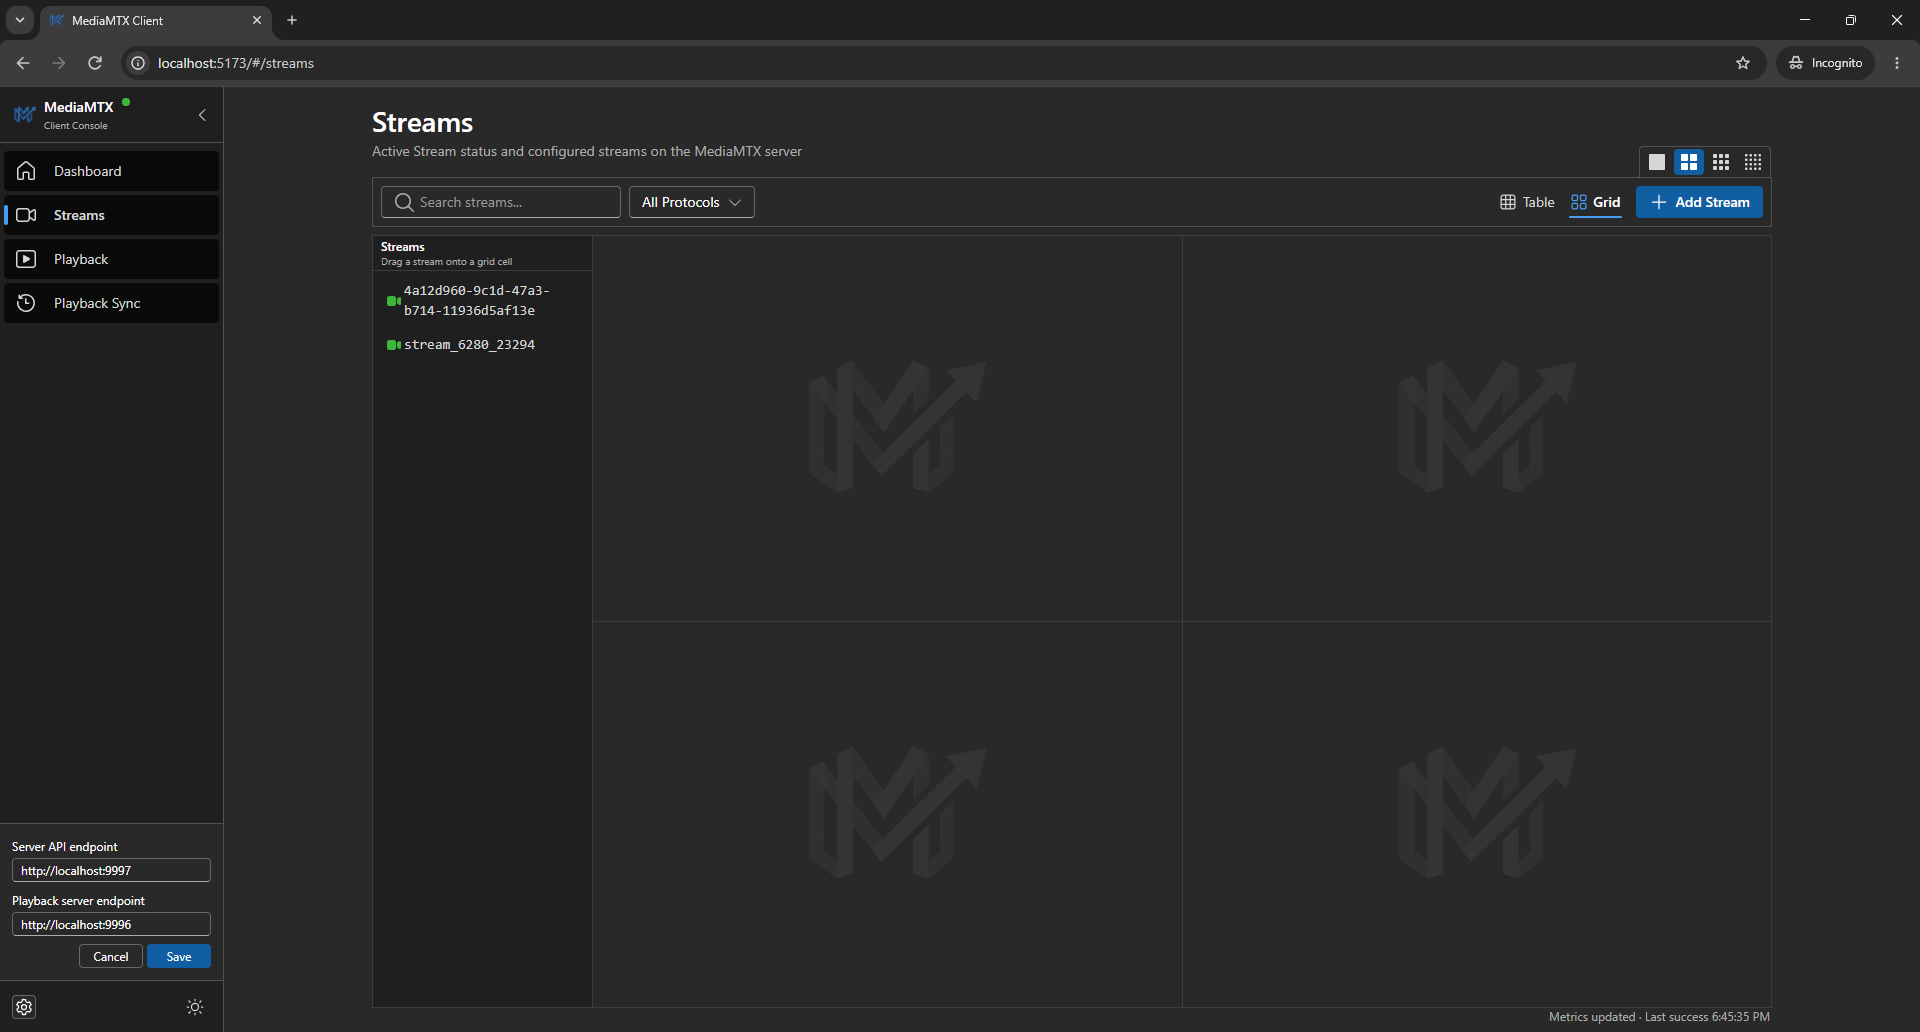
Task: Click the top-left grid cell
Action: click(888, 428)
